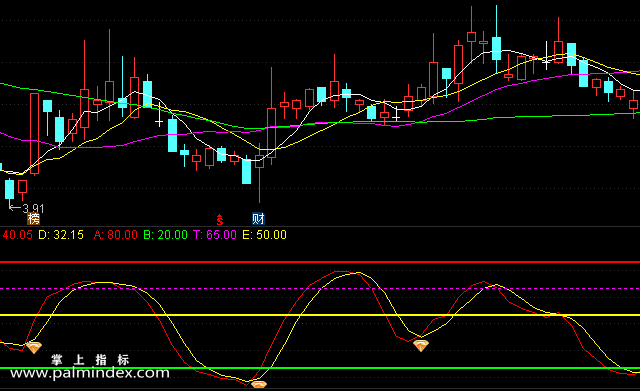
Task: Click the D: 32.15 indicator value
Action: (x=61, y=235)
